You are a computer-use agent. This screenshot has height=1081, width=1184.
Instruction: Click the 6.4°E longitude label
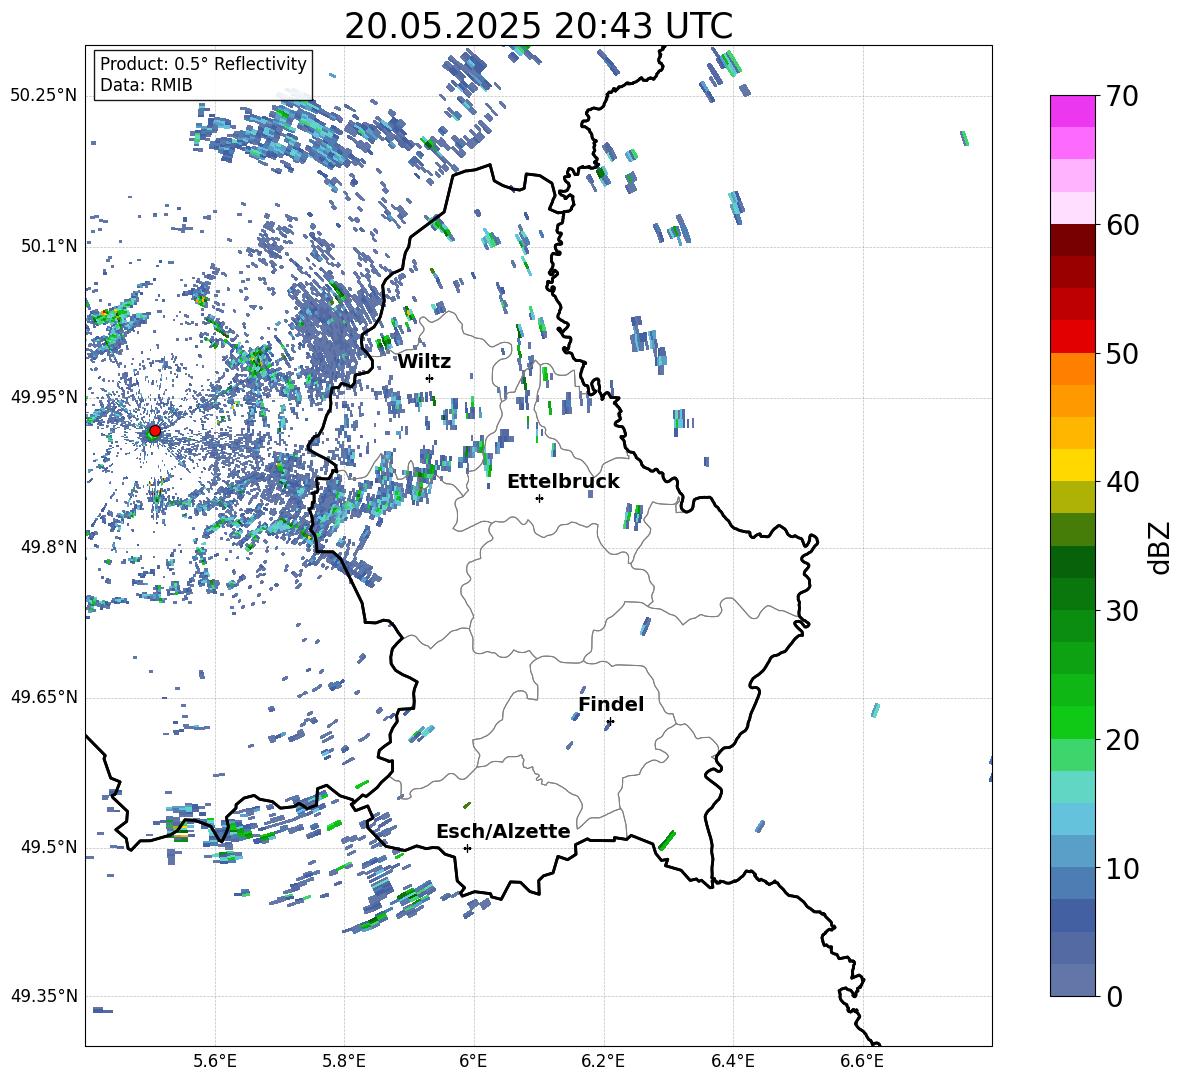[x=732, y=1061]
